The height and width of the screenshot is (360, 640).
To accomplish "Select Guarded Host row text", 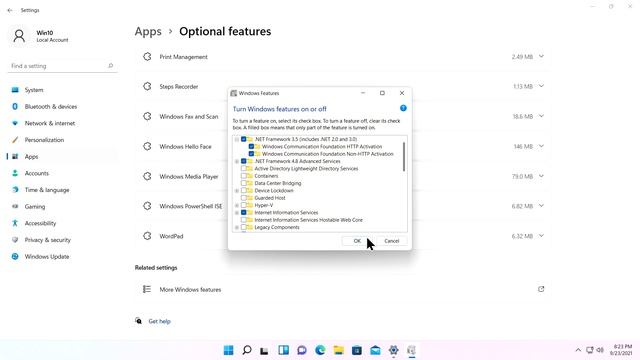I will click(270, 198).
